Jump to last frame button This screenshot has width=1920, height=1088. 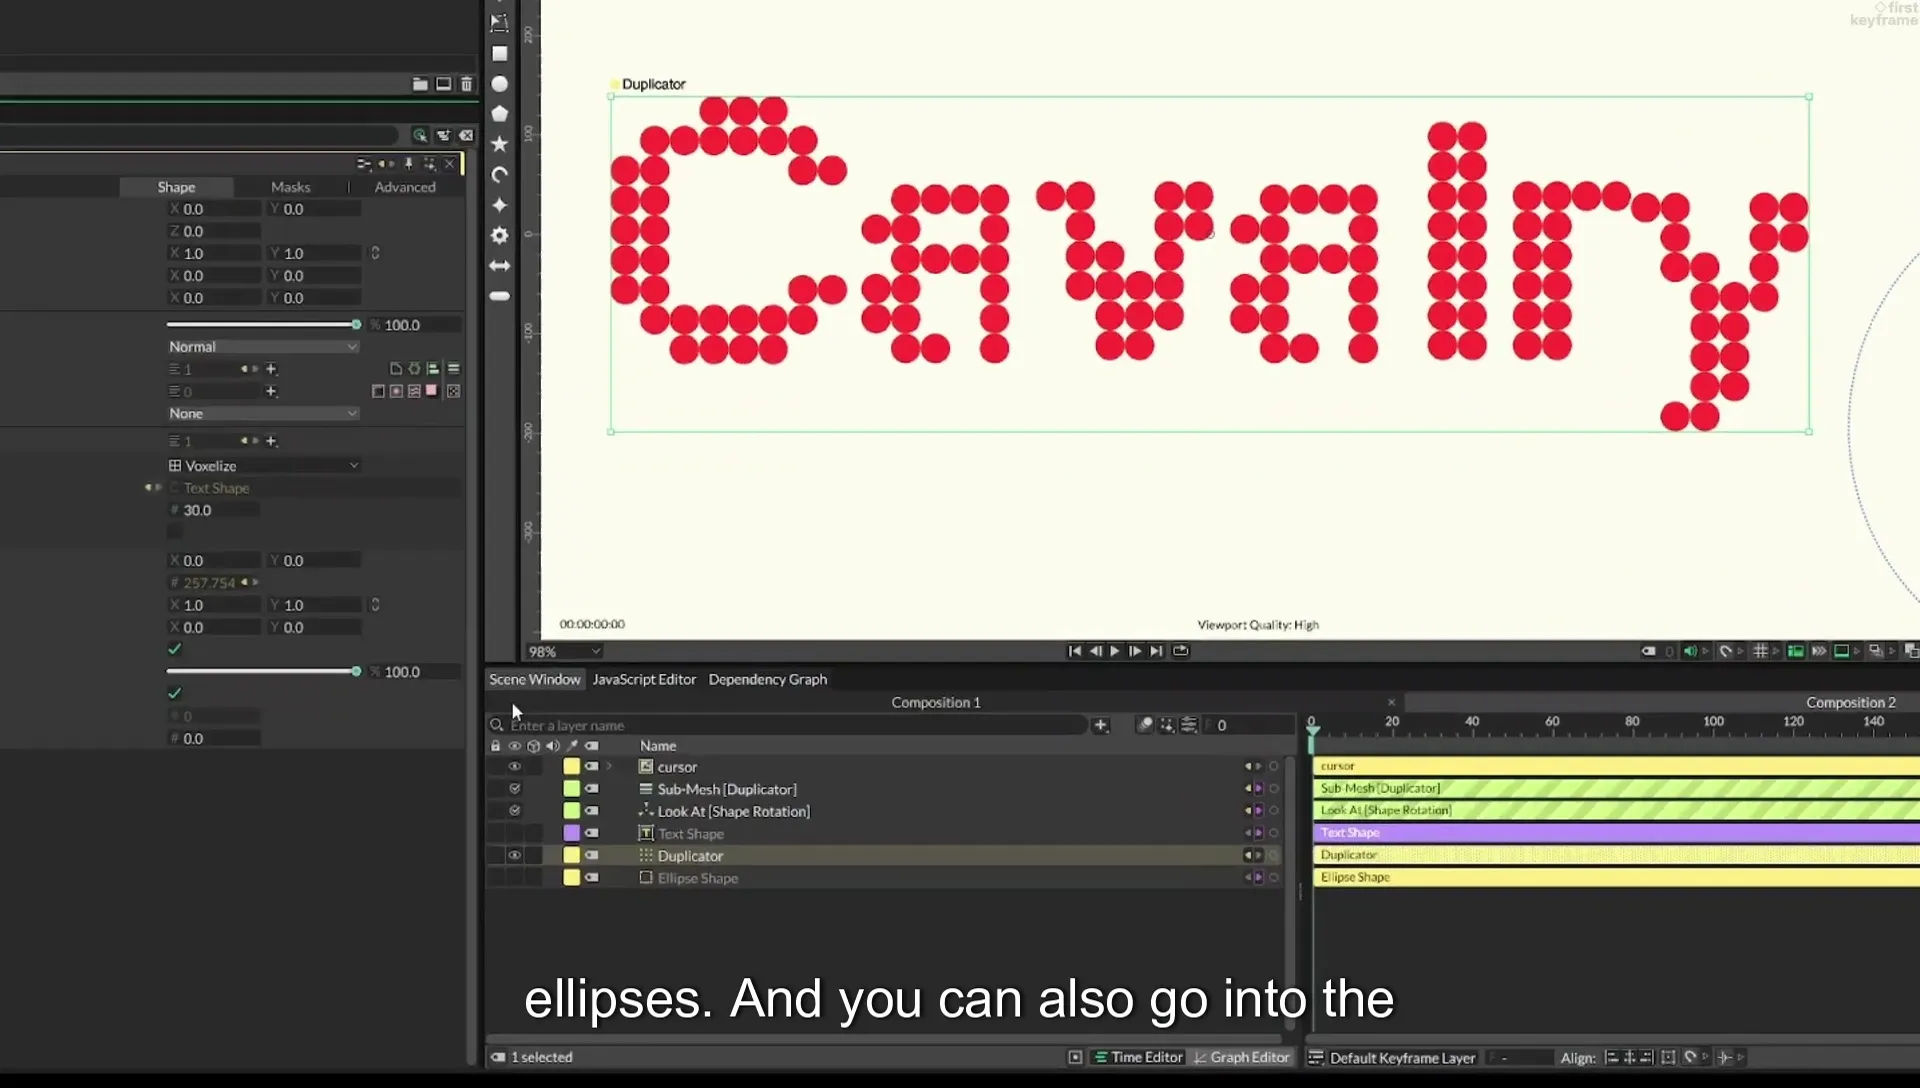click(1156, 651)
